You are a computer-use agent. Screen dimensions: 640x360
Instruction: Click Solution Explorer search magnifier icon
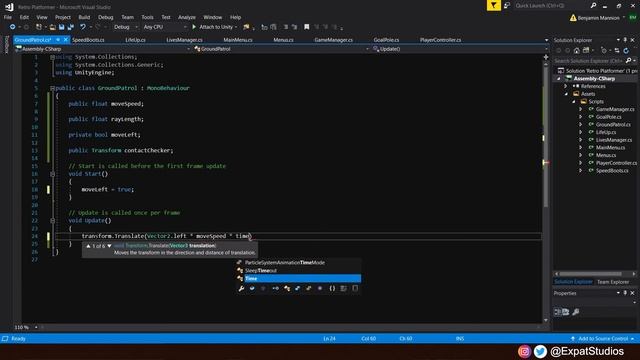[x=629, y=60]
